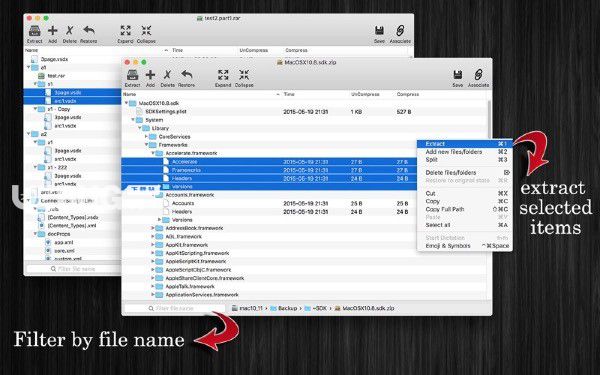Click Expand icon in test2.part1.rar window

(x=125, y=30)
